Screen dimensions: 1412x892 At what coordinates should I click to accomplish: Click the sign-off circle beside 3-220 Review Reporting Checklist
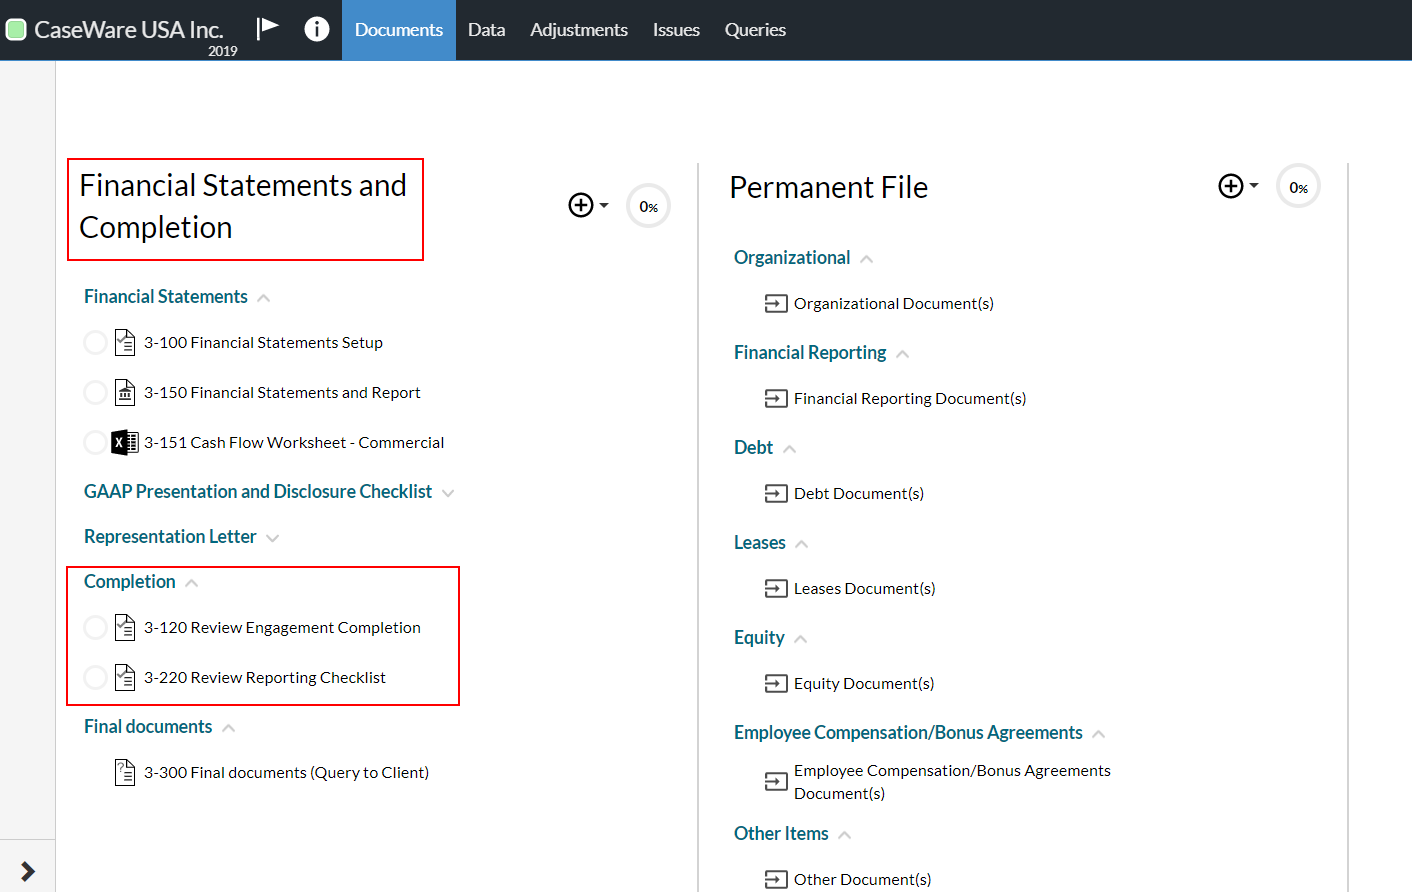(95, 677)
